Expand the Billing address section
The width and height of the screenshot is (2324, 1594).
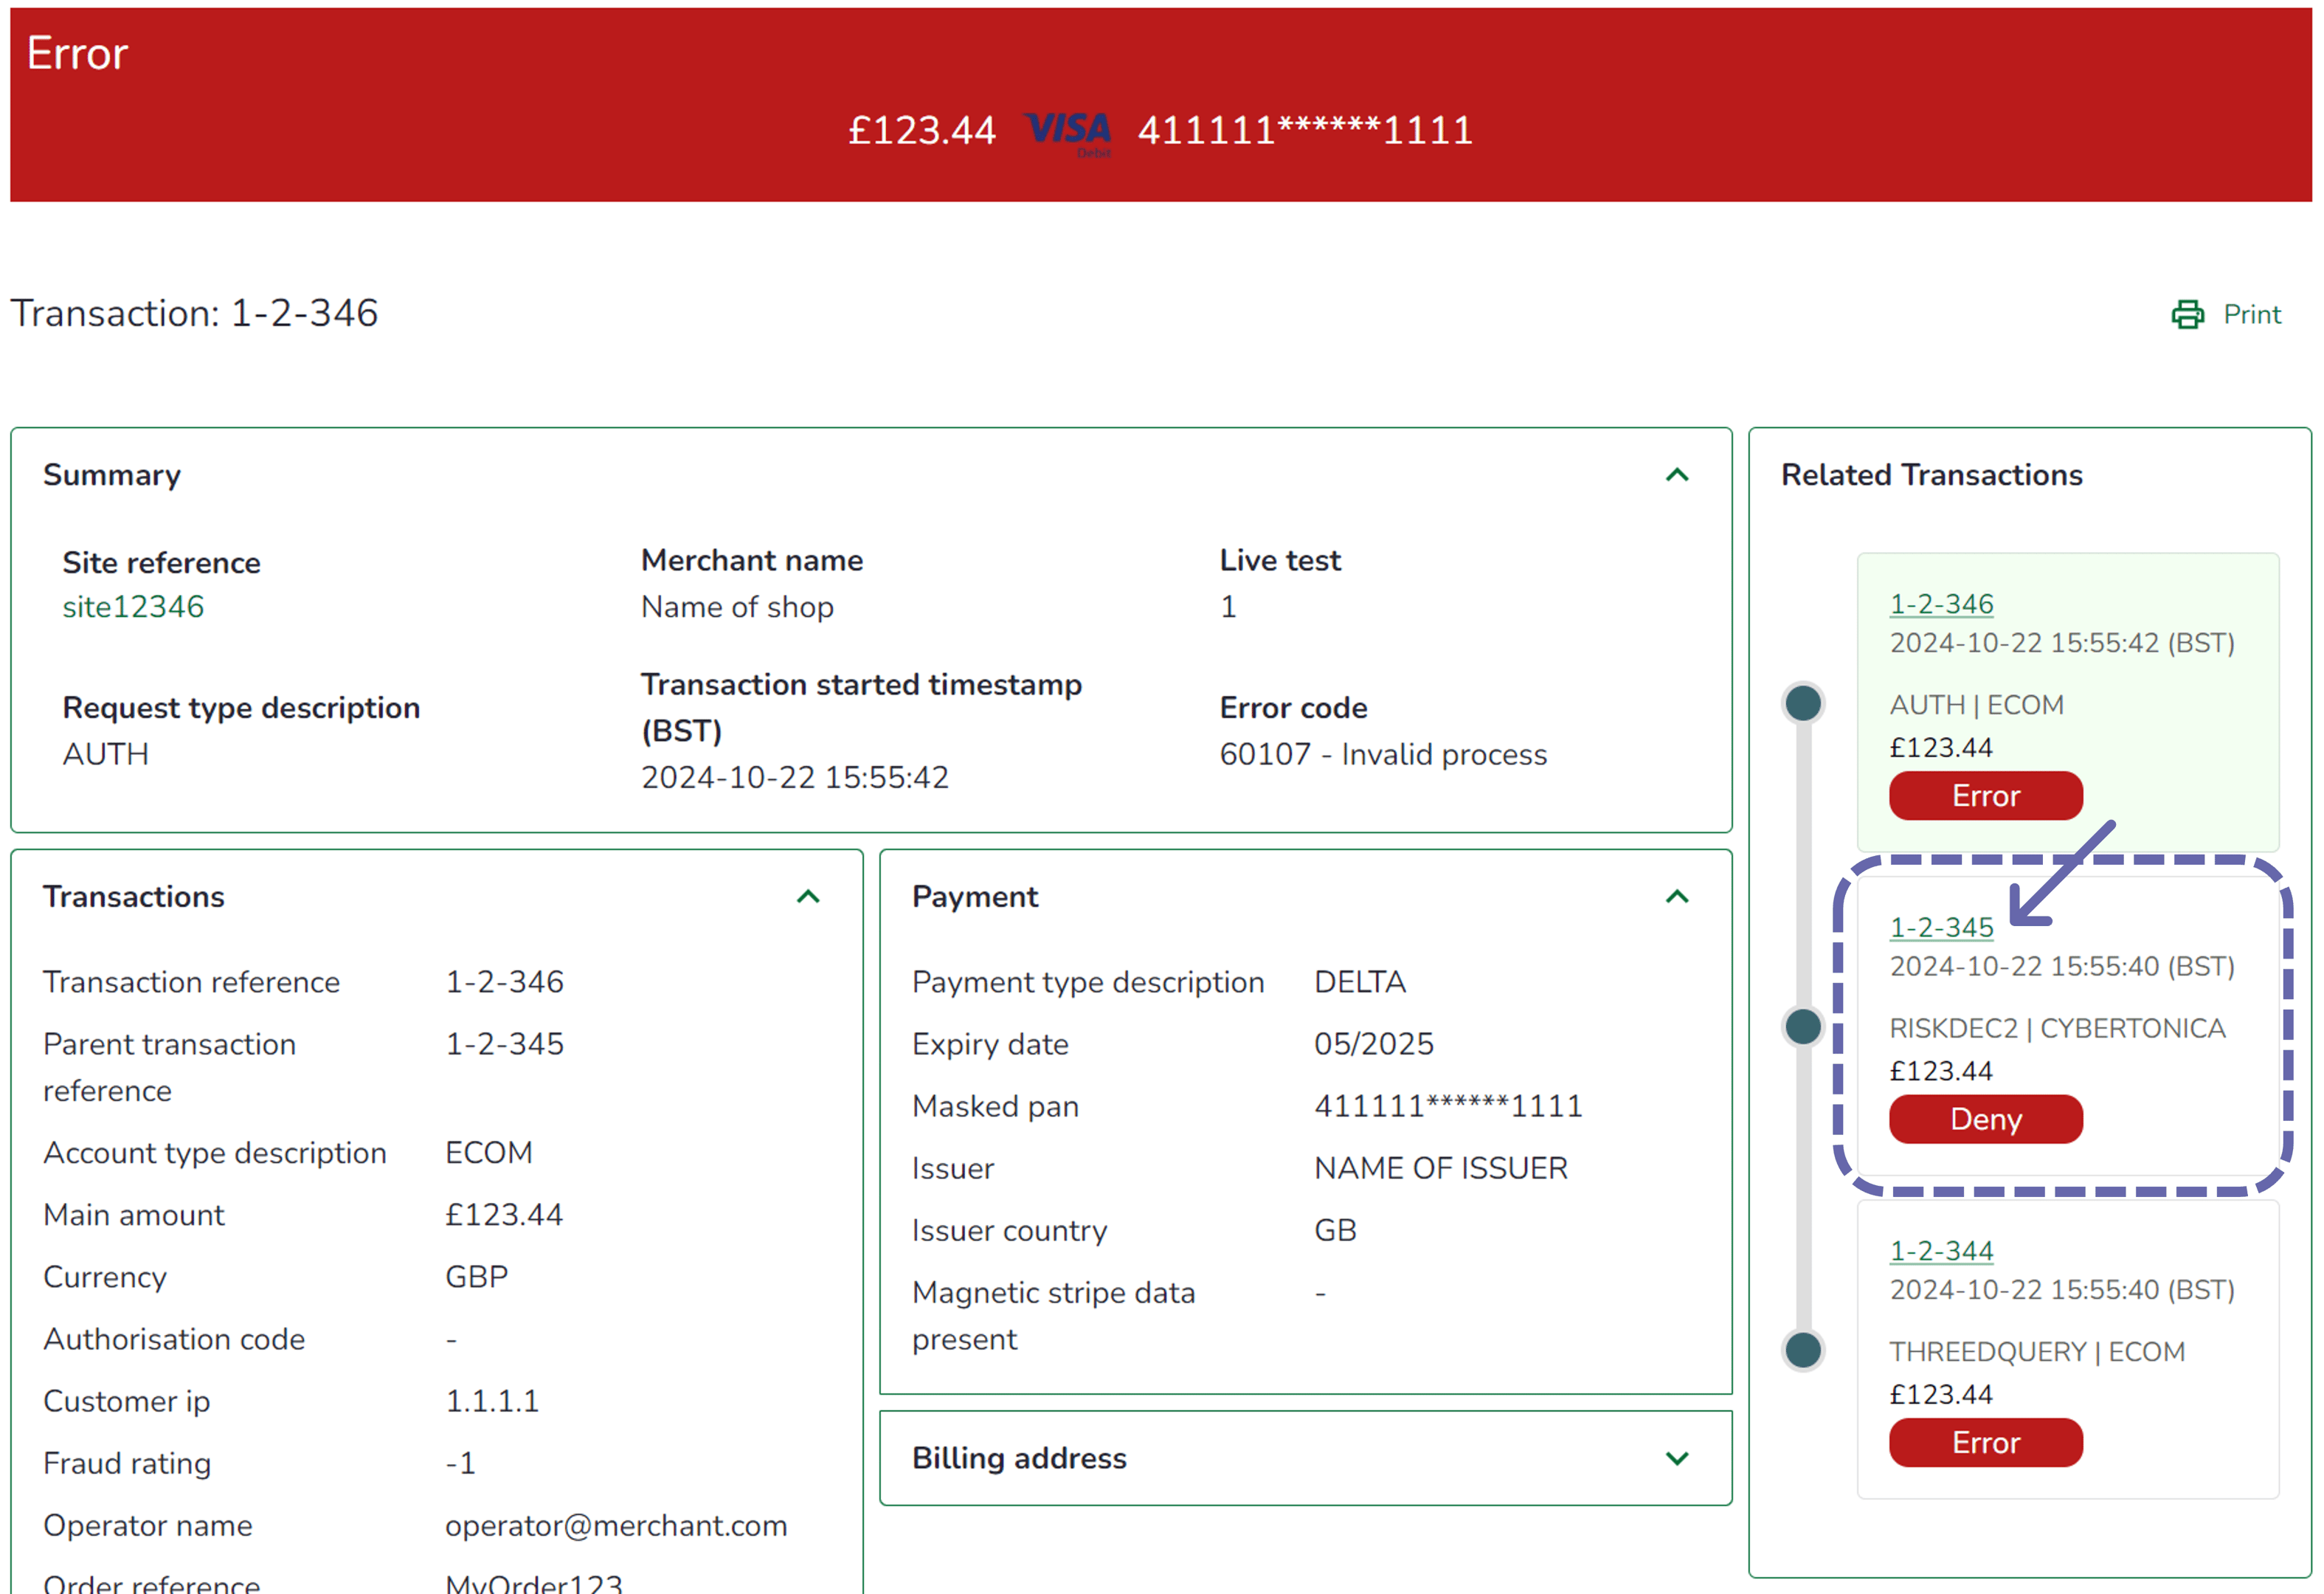click(x=1677, y=1458)
